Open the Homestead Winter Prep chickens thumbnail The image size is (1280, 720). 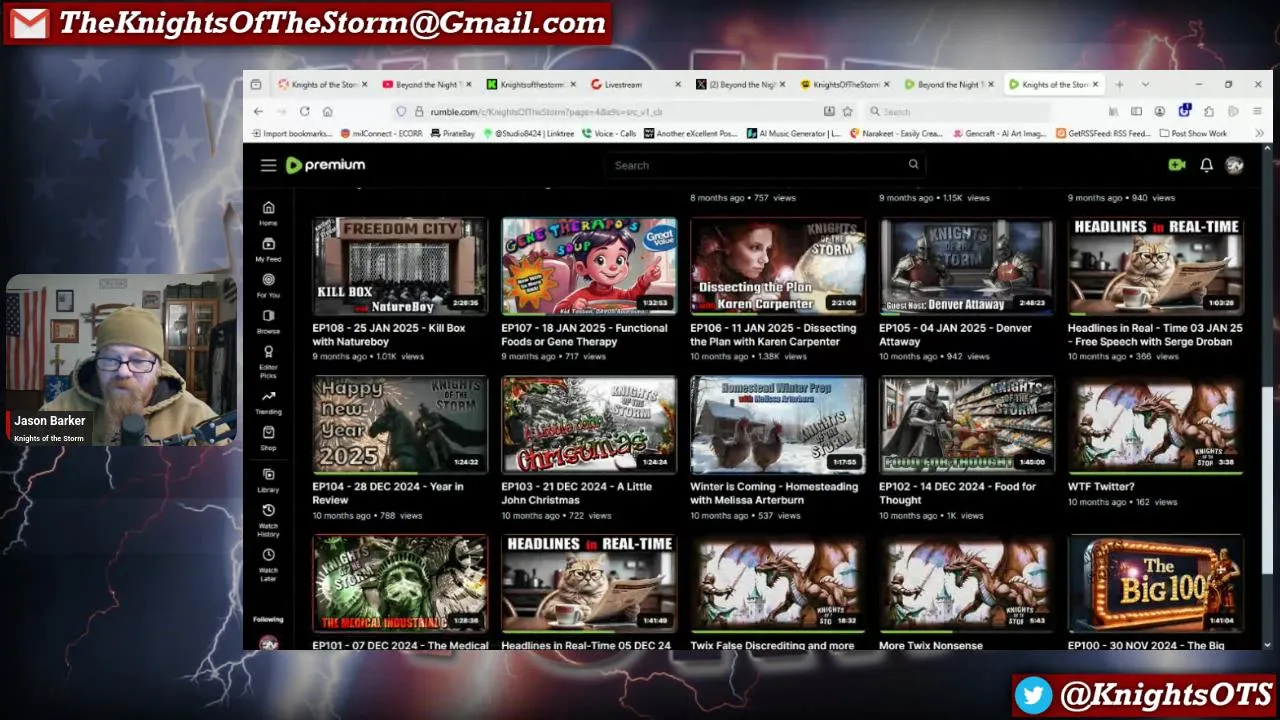[778, 425]
